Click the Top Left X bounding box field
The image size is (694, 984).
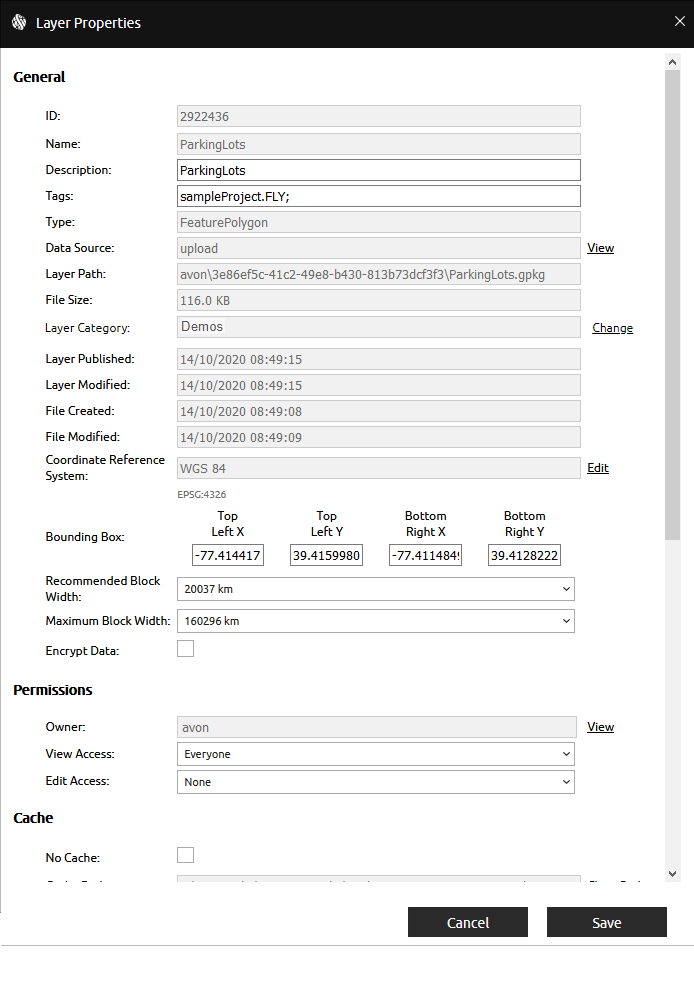pos(228,555)
